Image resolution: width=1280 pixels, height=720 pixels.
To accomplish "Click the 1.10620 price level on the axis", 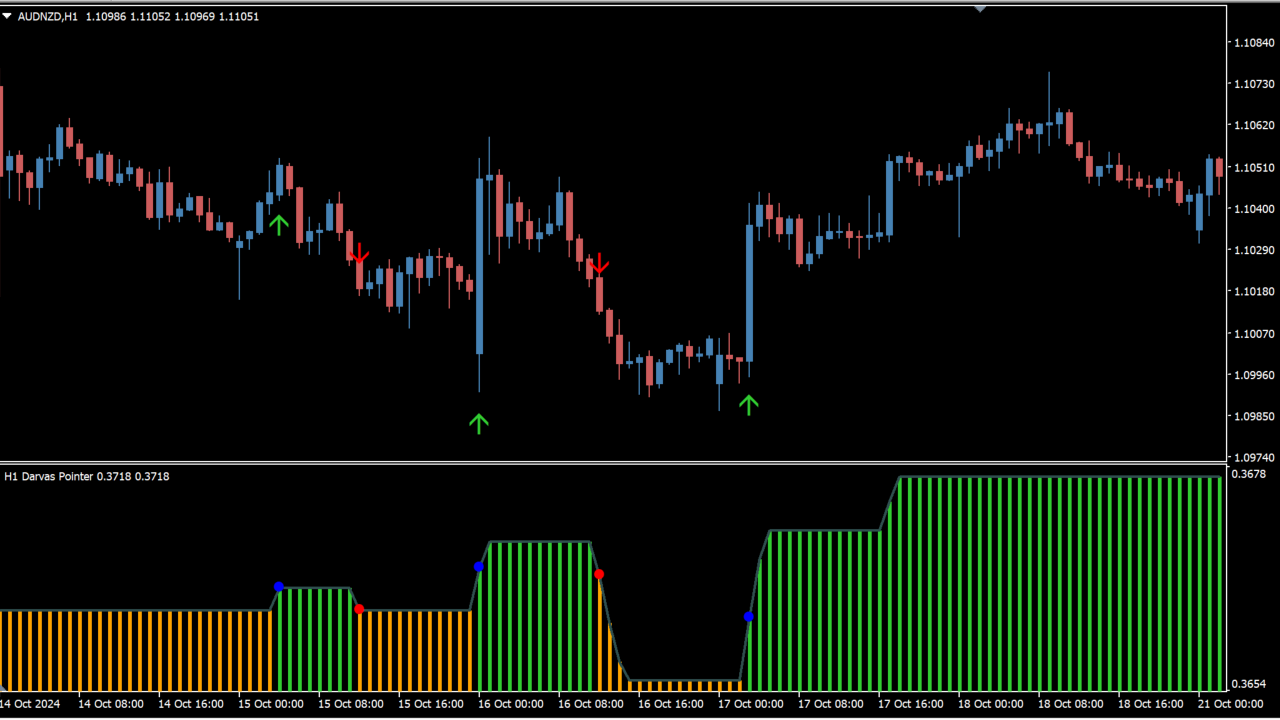I will click(x=1254, y=126).
